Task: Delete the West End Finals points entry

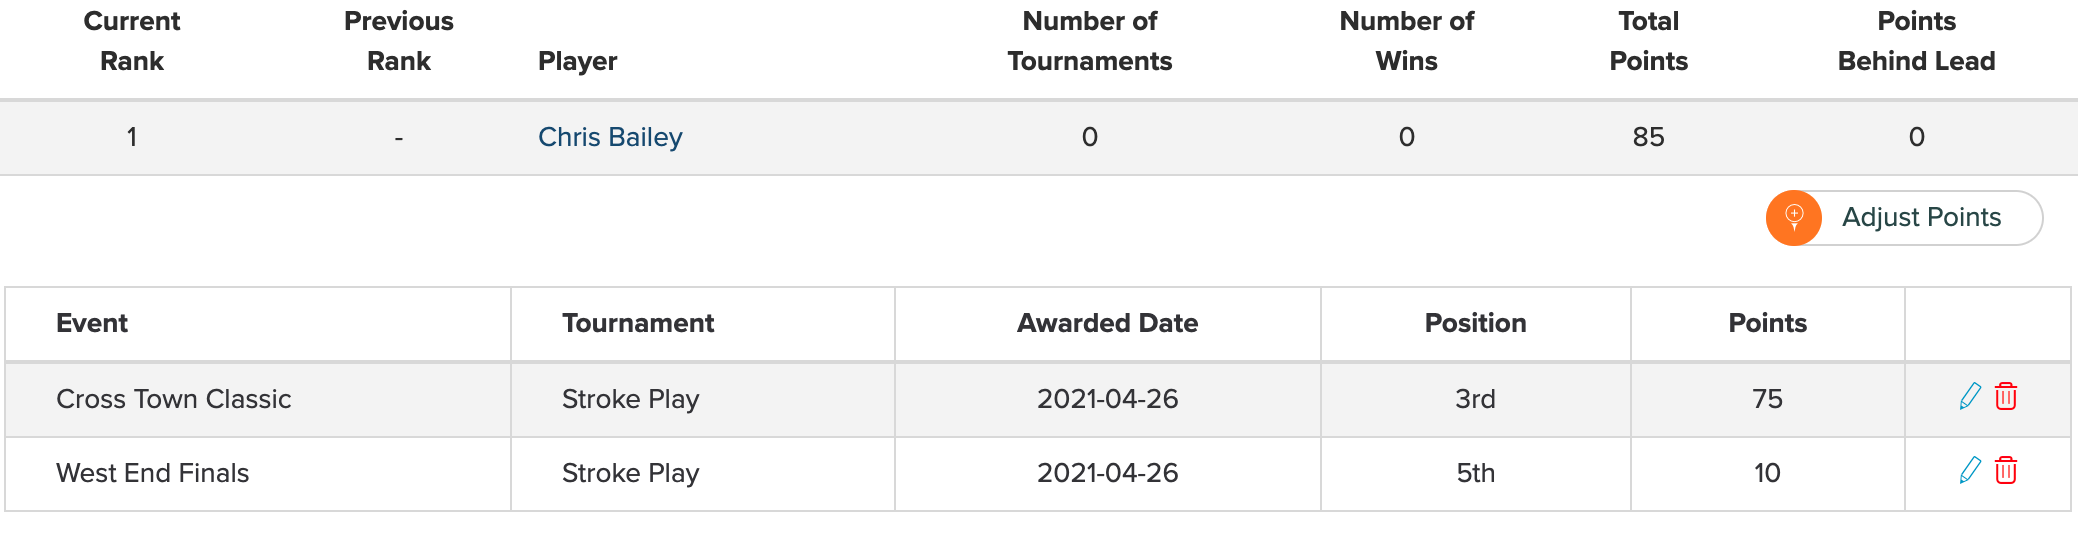Action: [x=2006, y=471]
